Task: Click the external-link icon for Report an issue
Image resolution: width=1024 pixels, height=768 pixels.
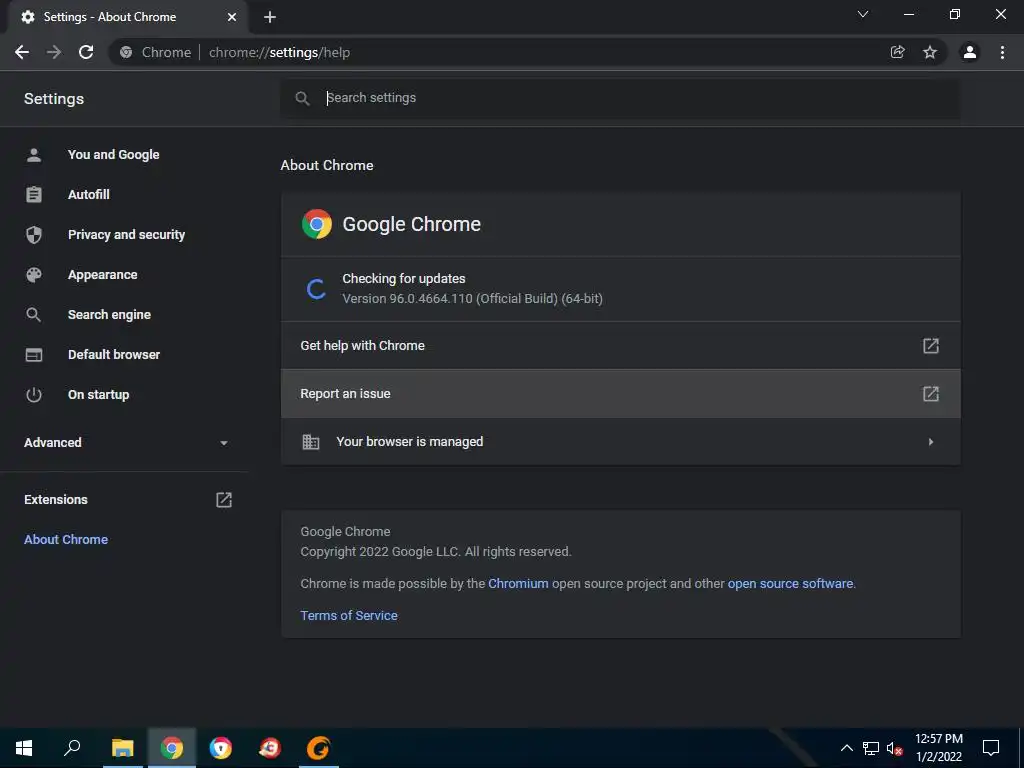Action: pos(931,394)
